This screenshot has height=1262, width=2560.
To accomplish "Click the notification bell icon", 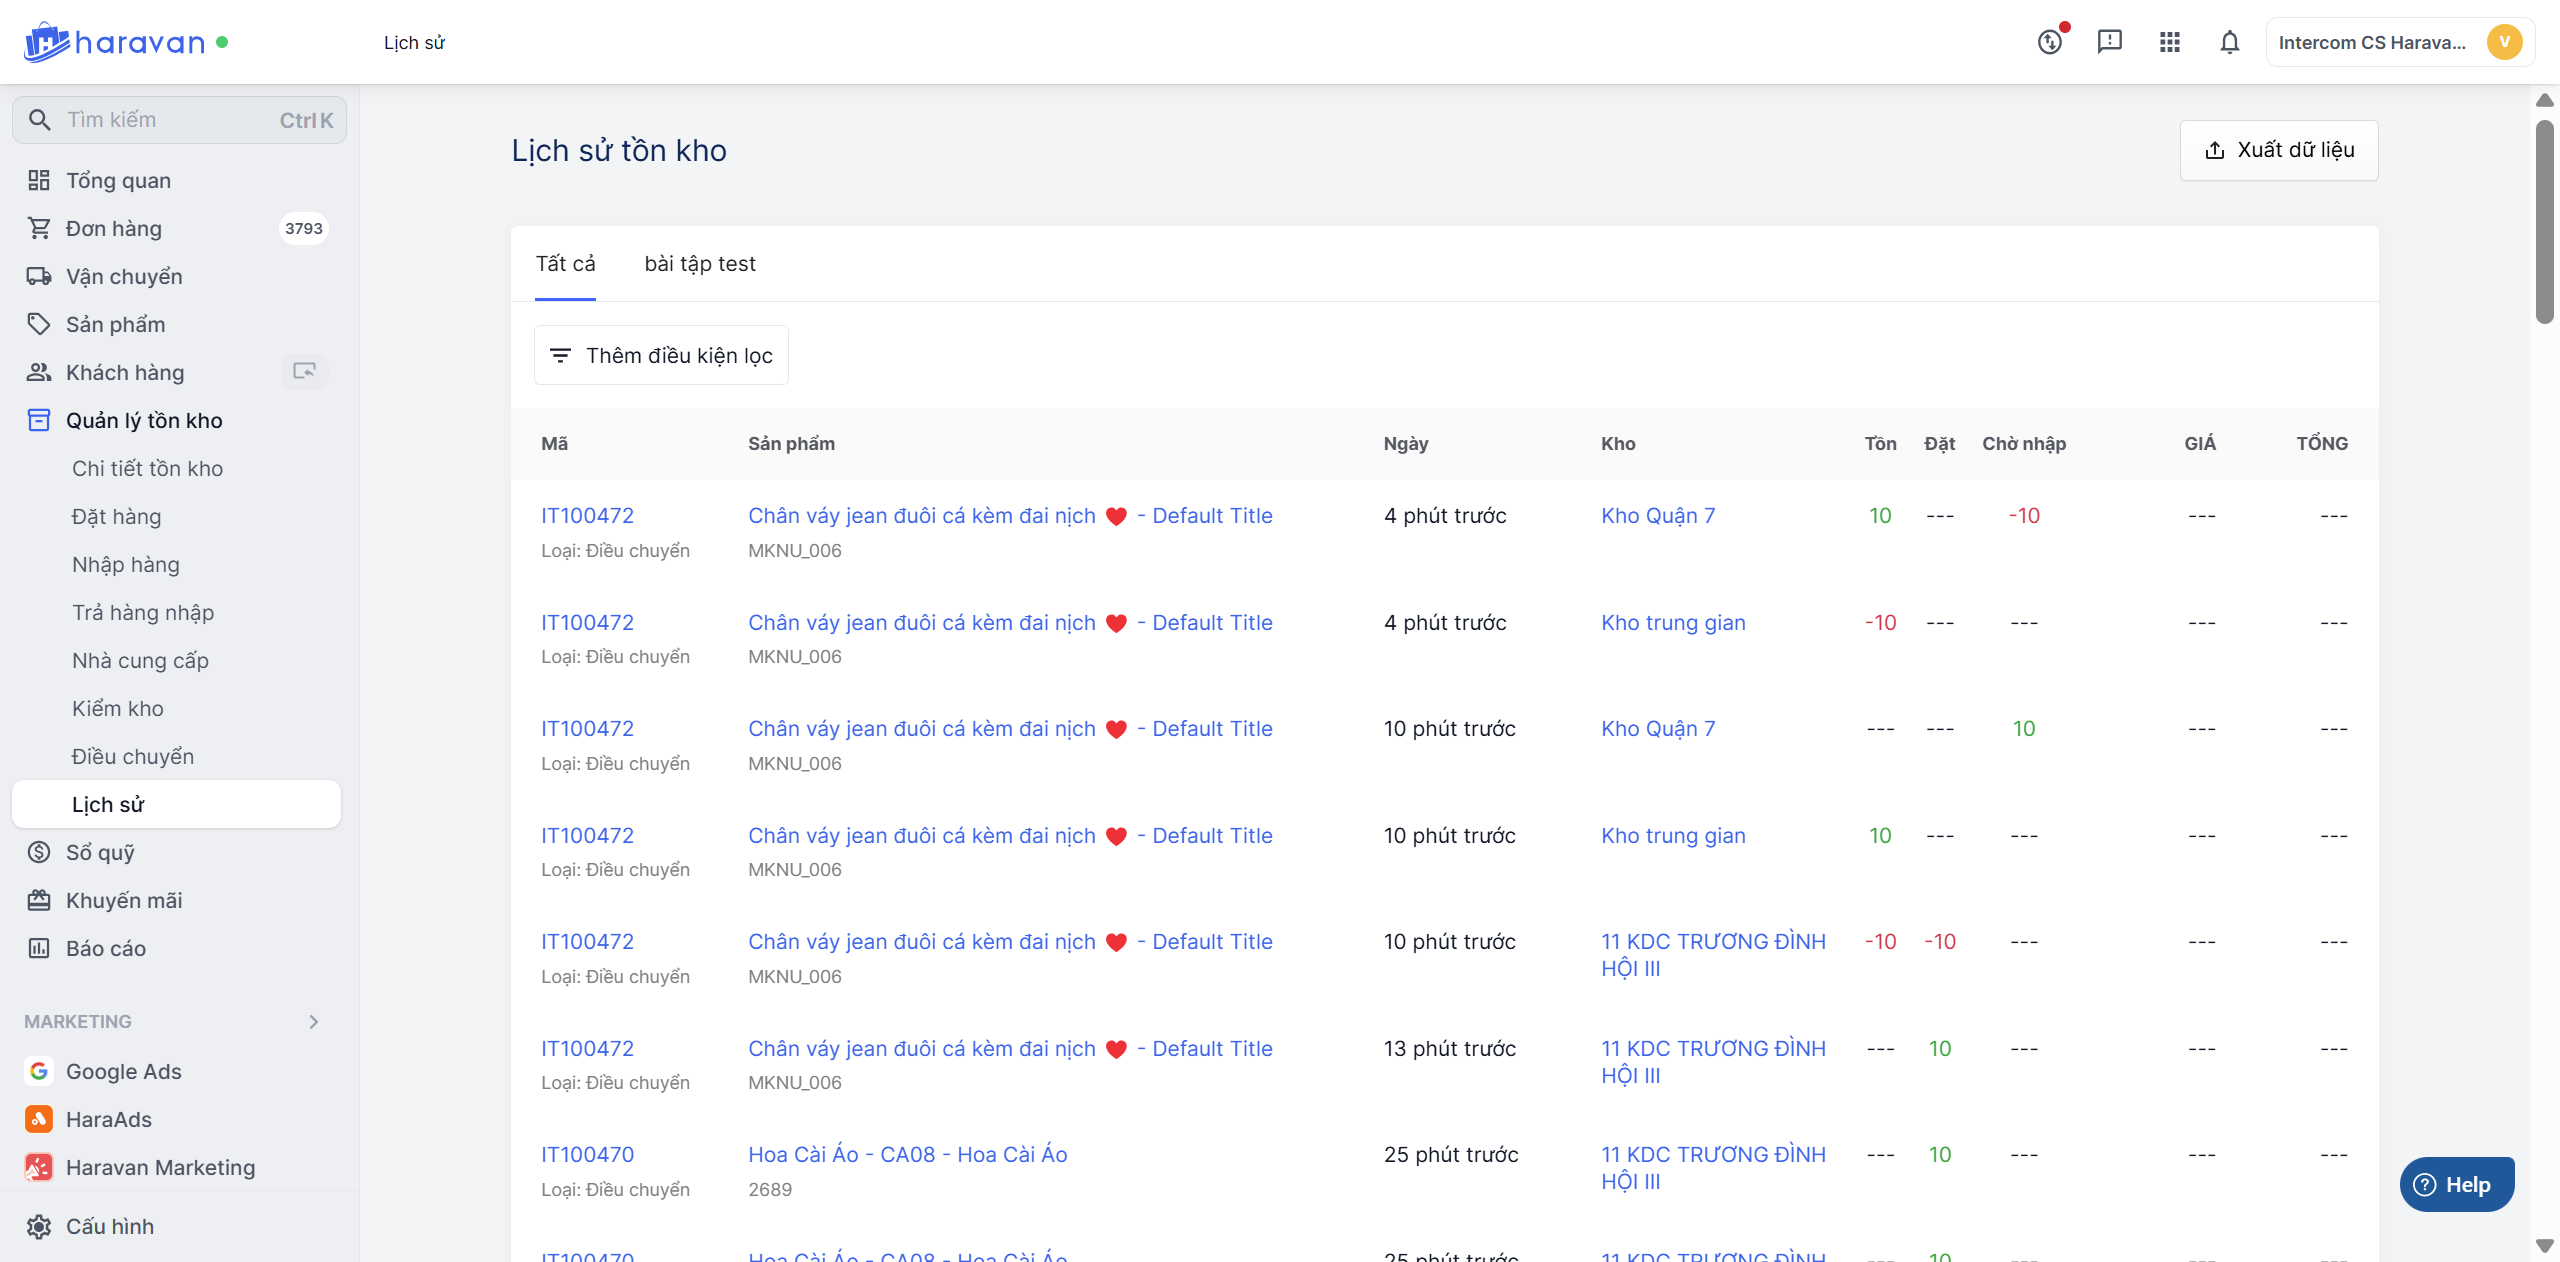I will pos(2229,42).
